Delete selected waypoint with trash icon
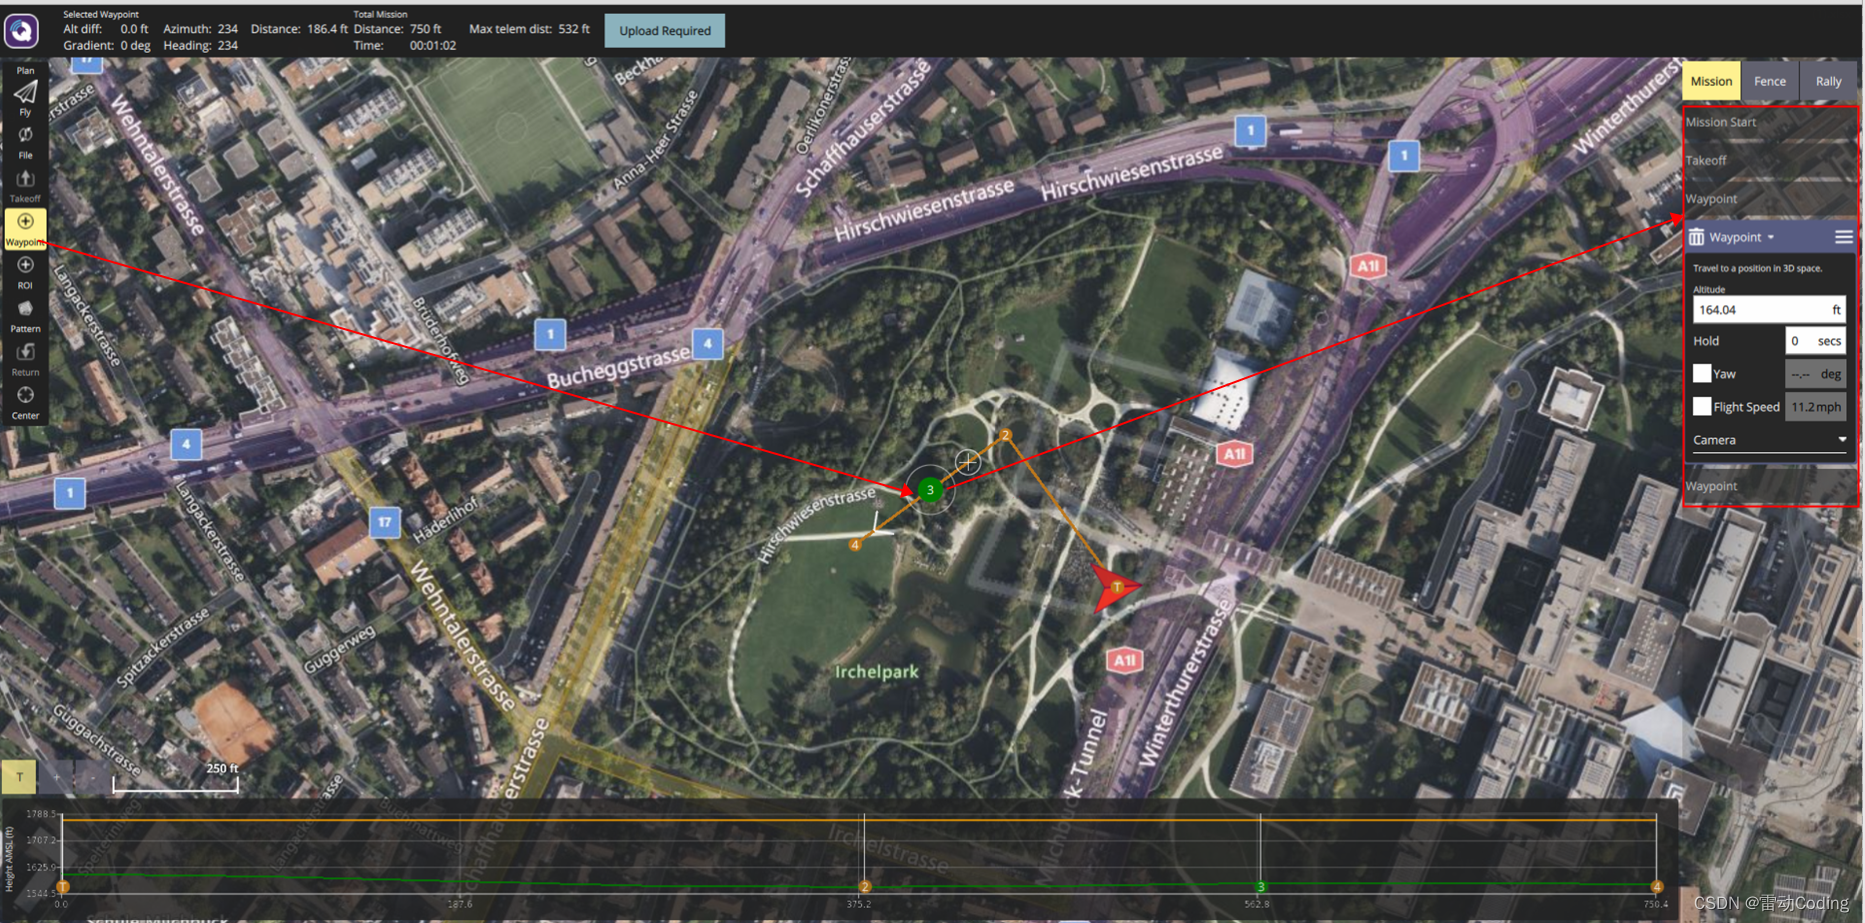The image size is (1865, 923). tap(1696, 237)
